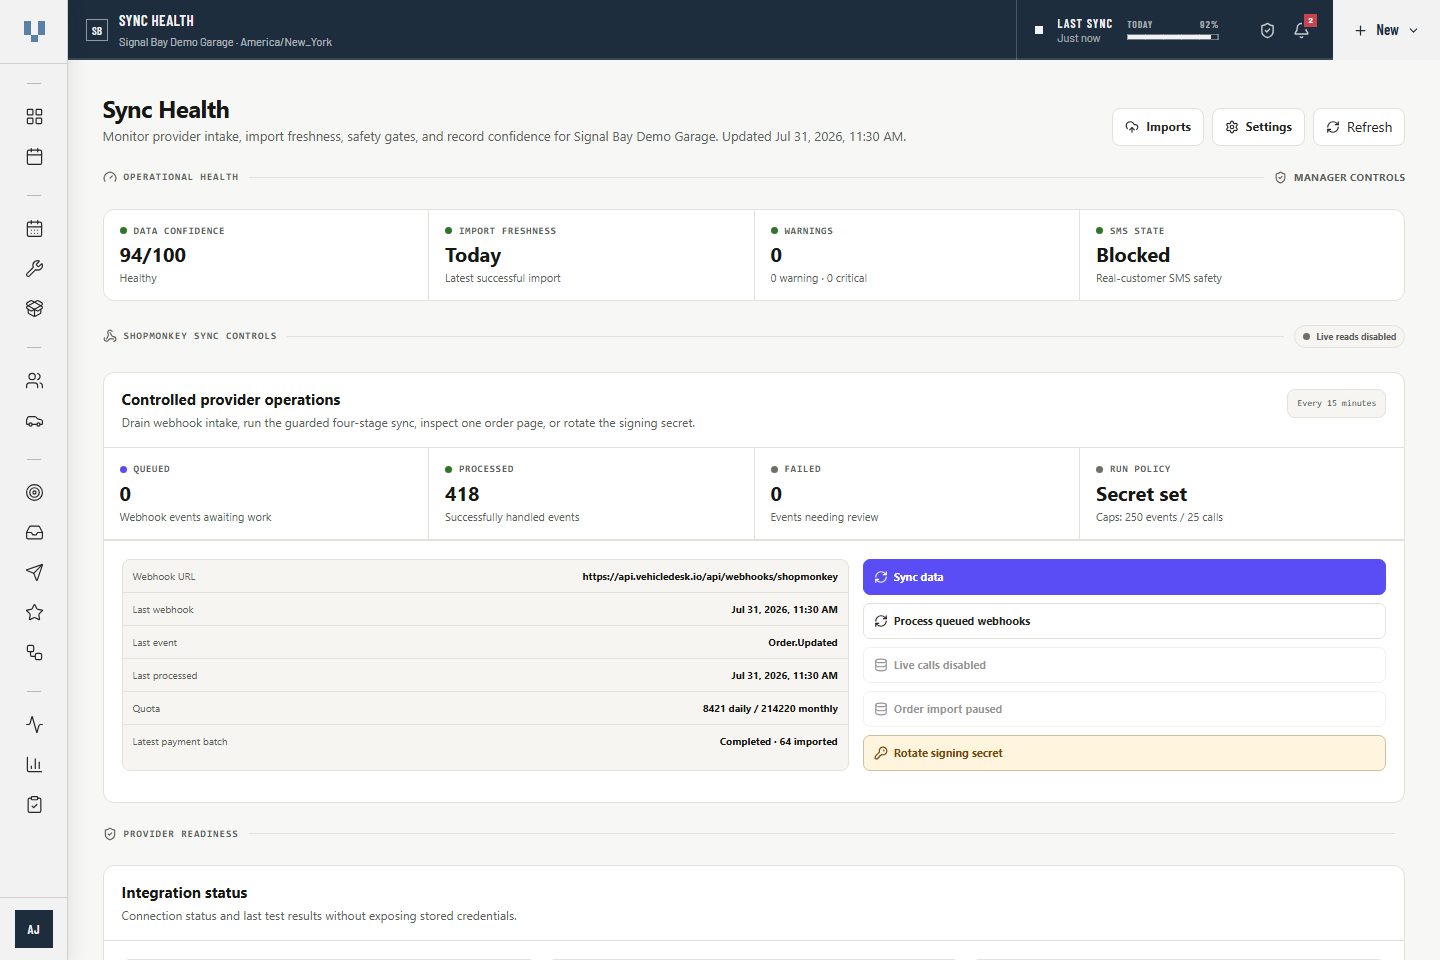Screen dimensions: 1440x960
Task: Open the activity pulse icon in sidebar
Action: (34, 725)
